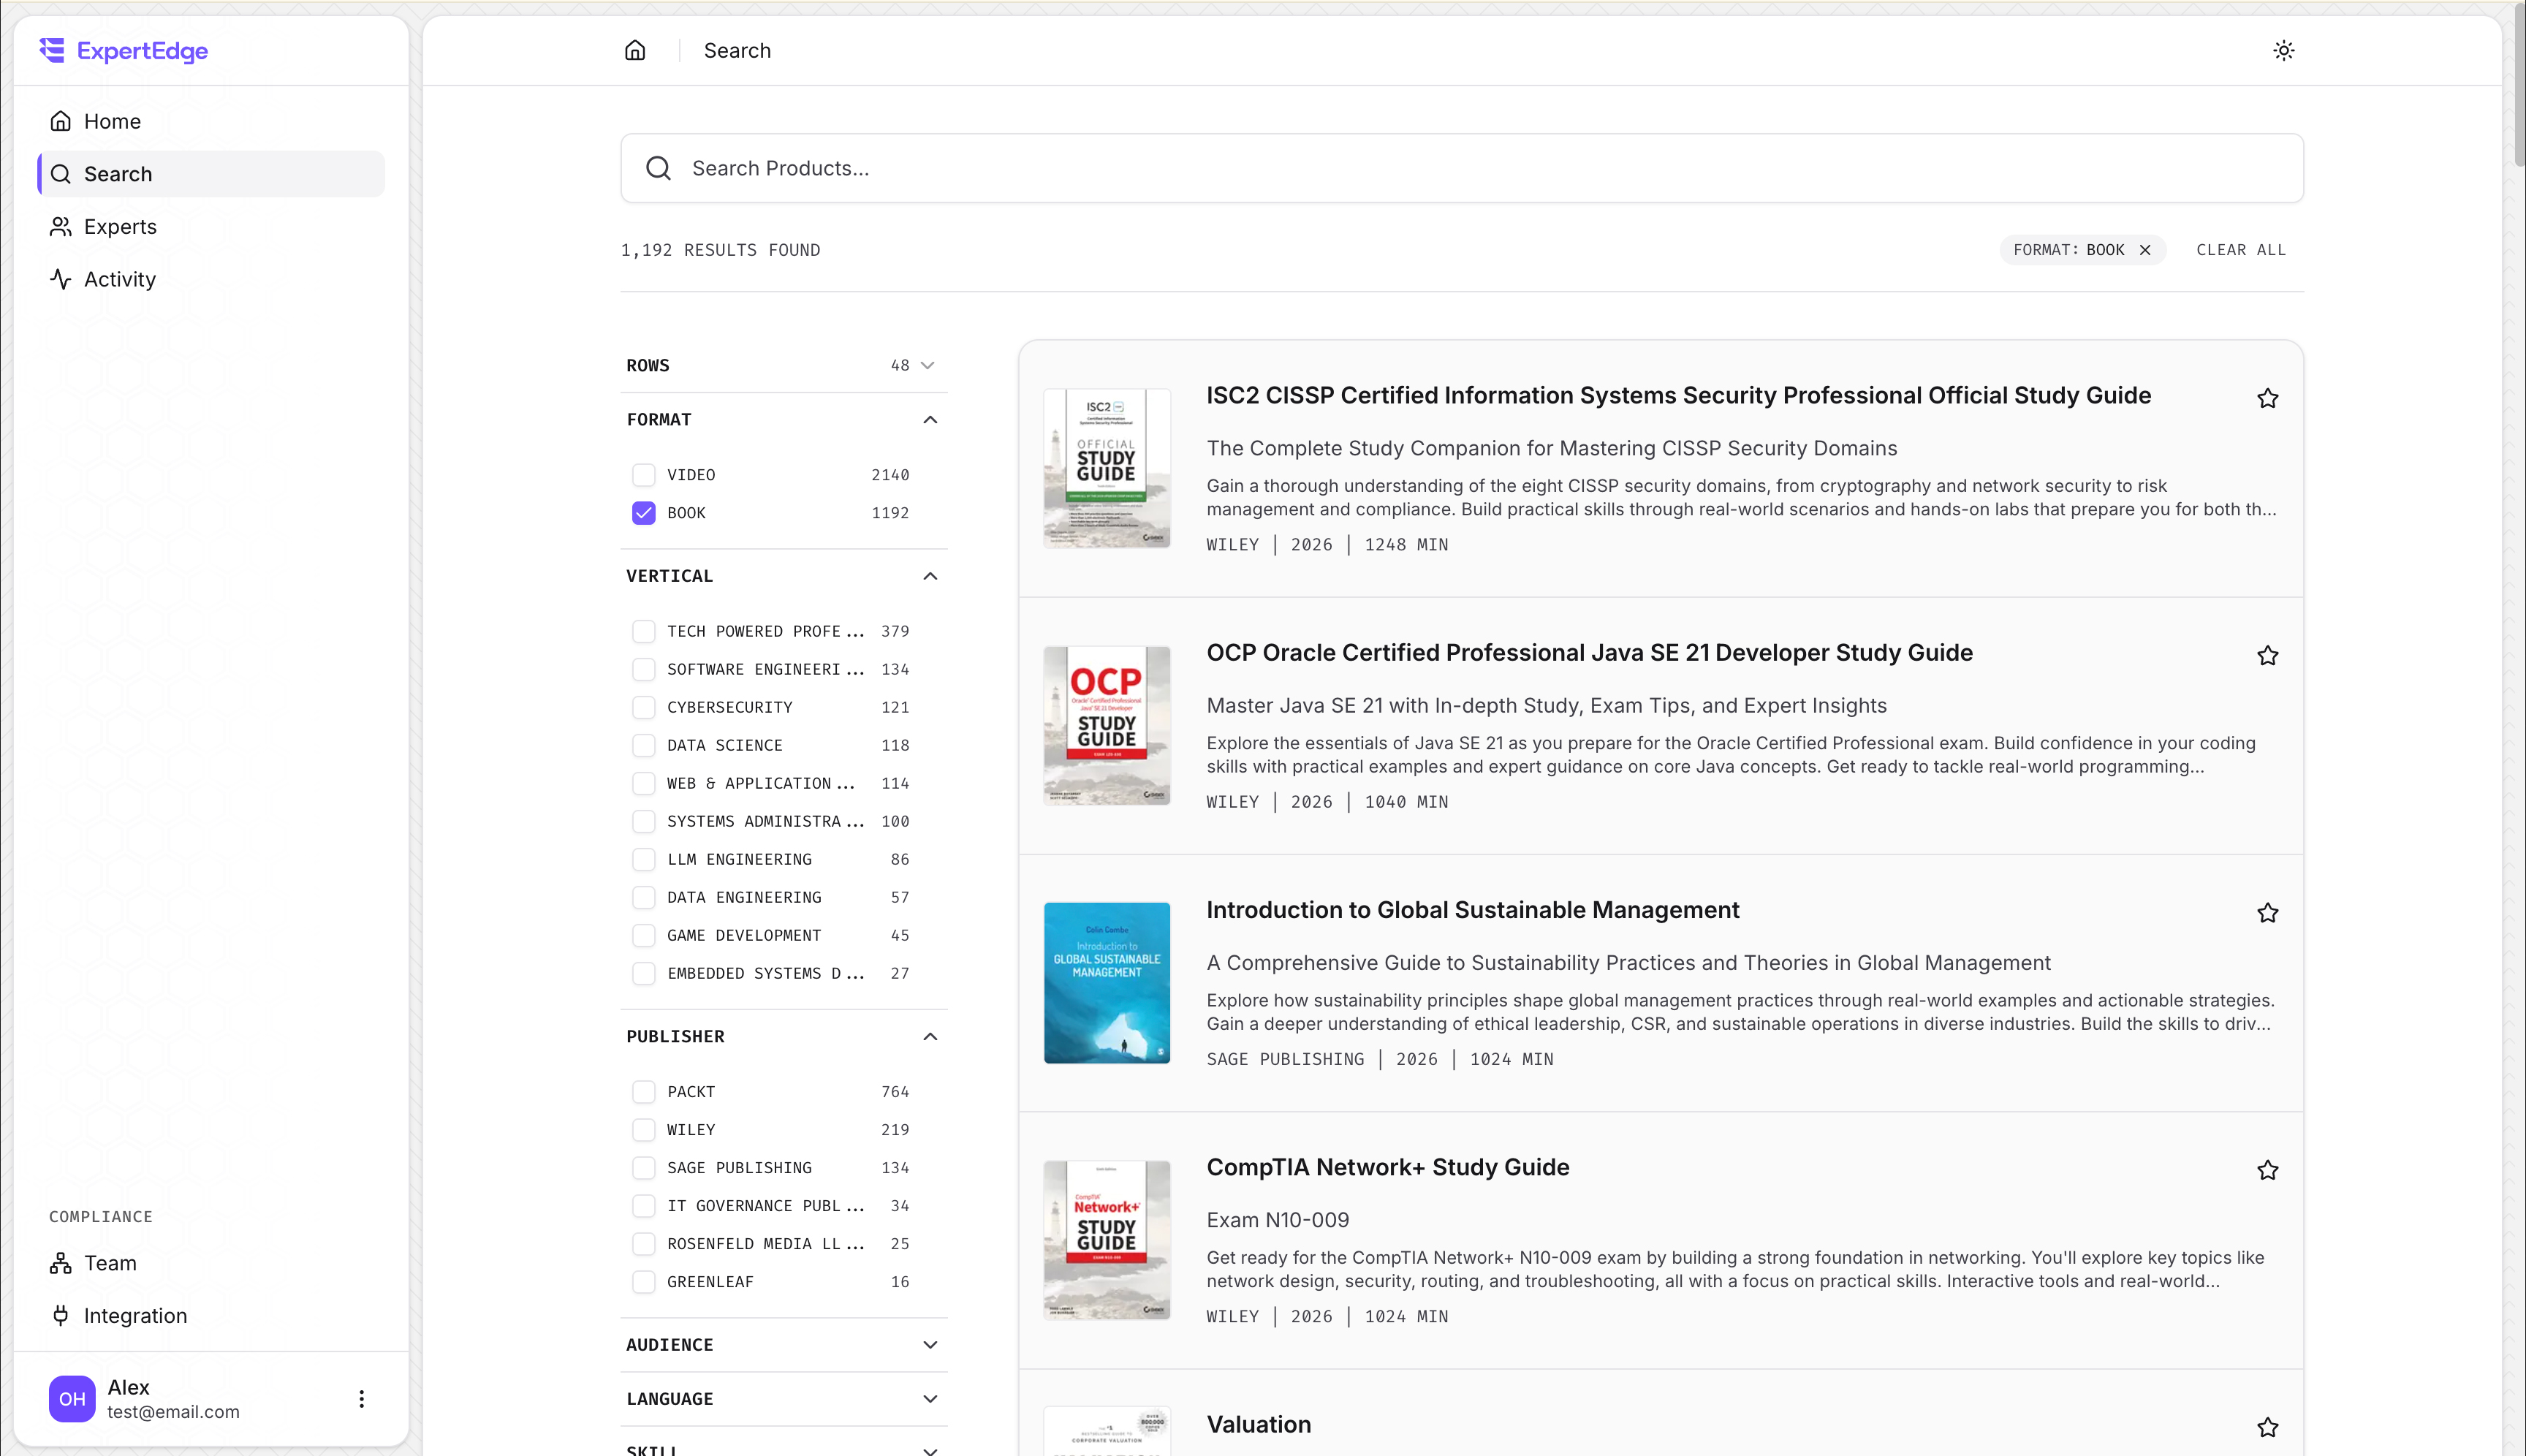Open Alex's account options menu
This screenshot has height=1456, width=2526.
click(361, 1398)
